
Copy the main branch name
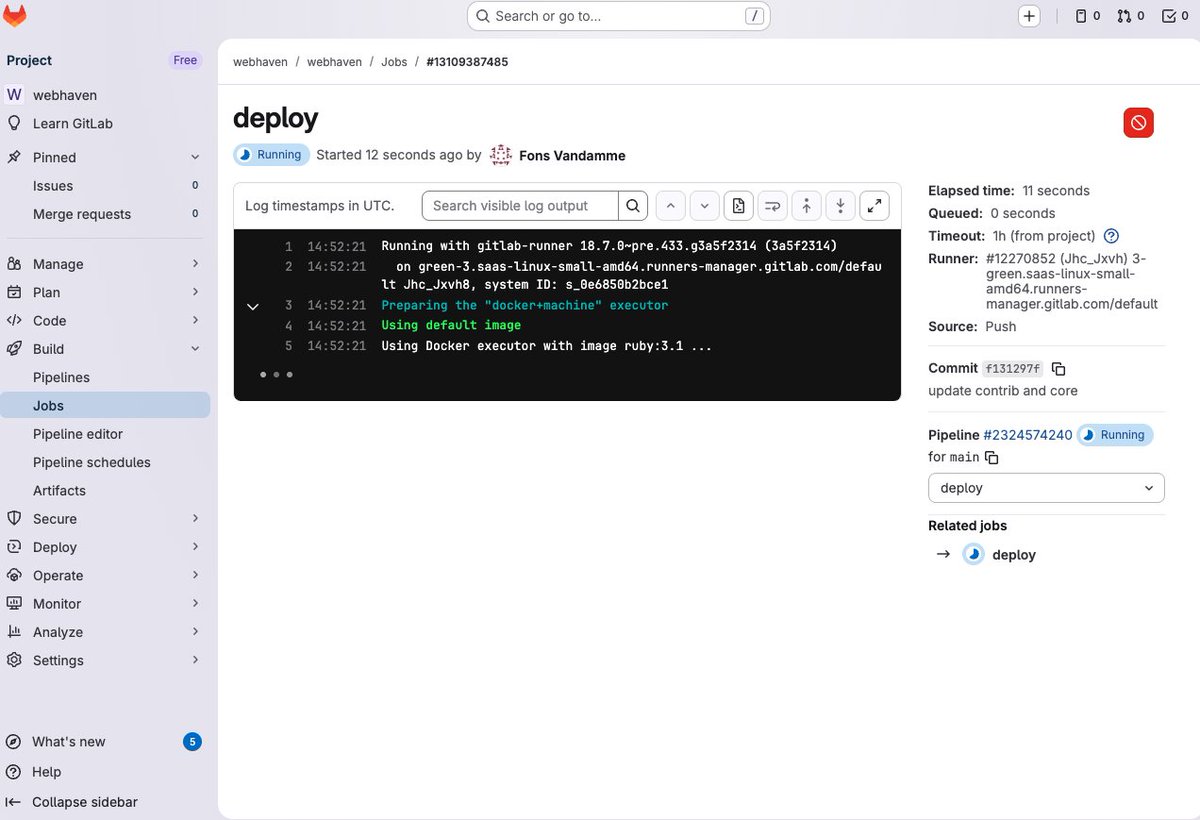point(992,457)
